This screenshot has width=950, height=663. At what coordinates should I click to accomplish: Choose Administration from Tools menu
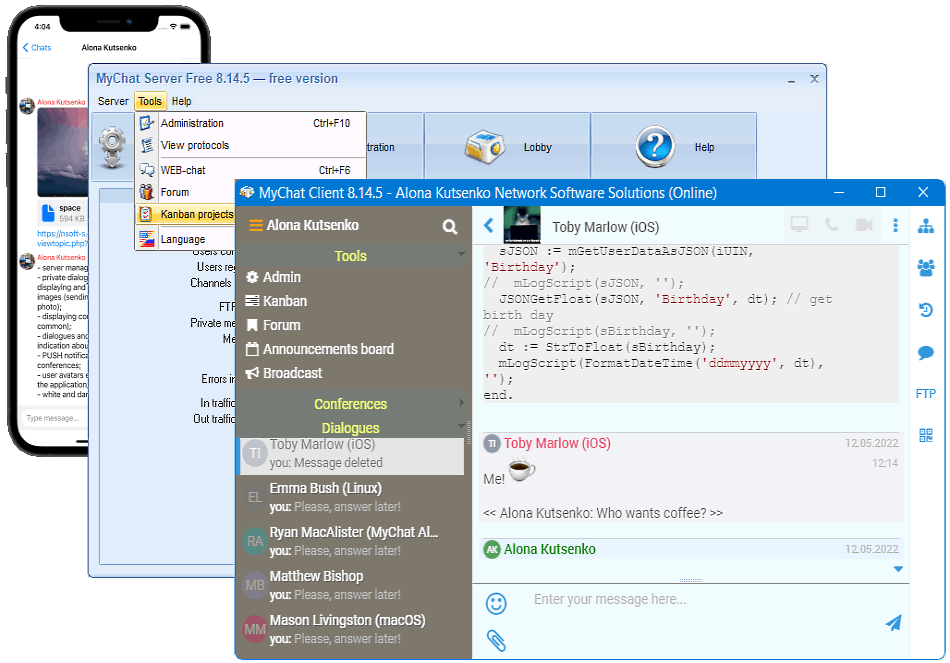[x=251, y=123]
